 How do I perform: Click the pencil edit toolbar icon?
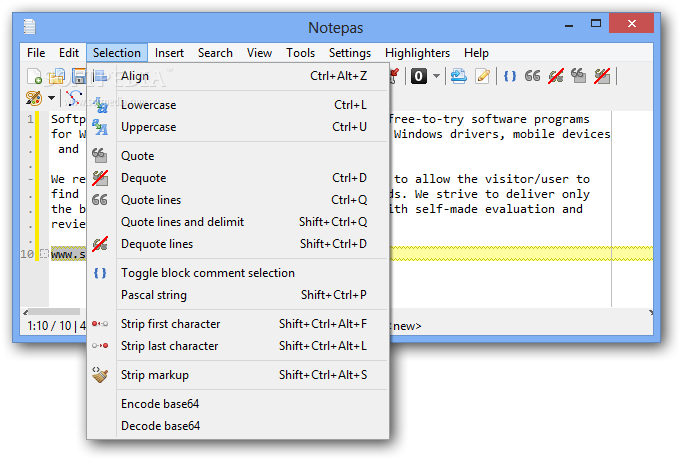(482, 76)
